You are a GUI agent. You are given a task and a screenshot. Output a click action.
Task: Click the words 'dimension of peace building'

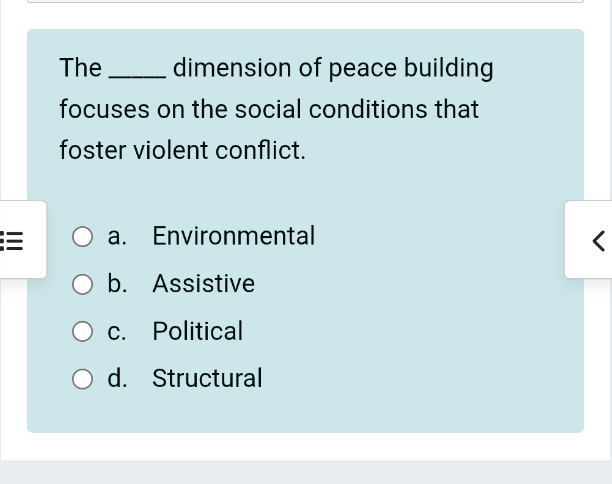333,68
